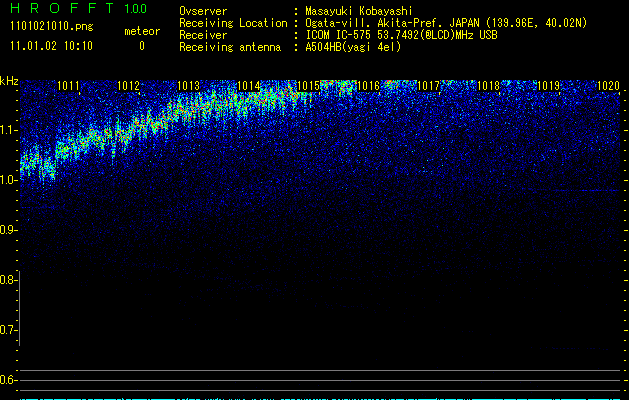Click the Receiving antenna label
The image size is (629, 400).
[230, 47]
